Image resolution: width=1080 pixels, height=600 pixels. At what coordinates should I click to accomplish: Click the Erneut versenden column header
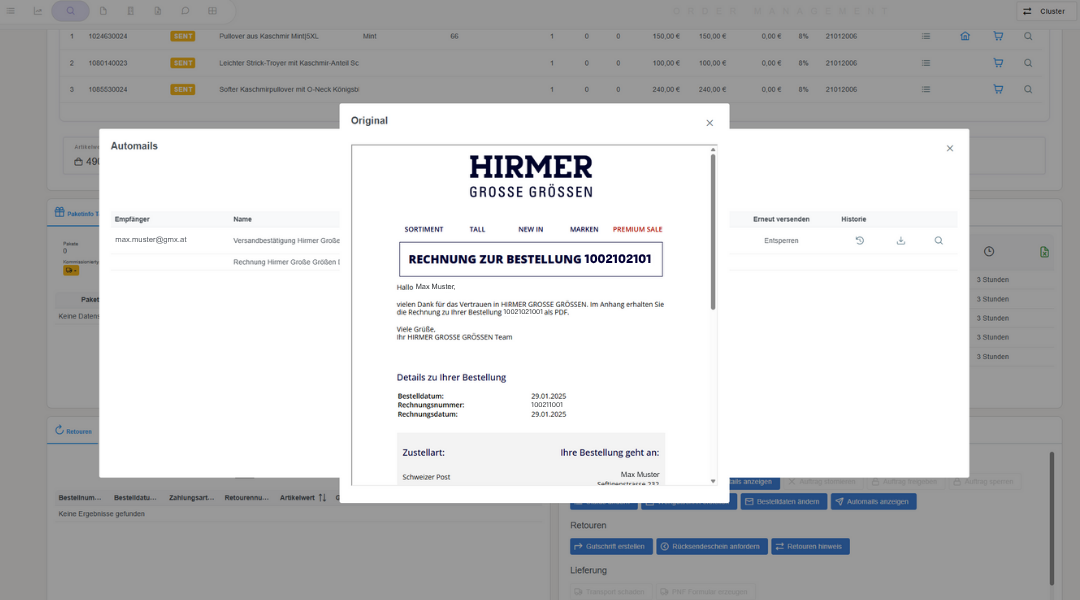781,219
